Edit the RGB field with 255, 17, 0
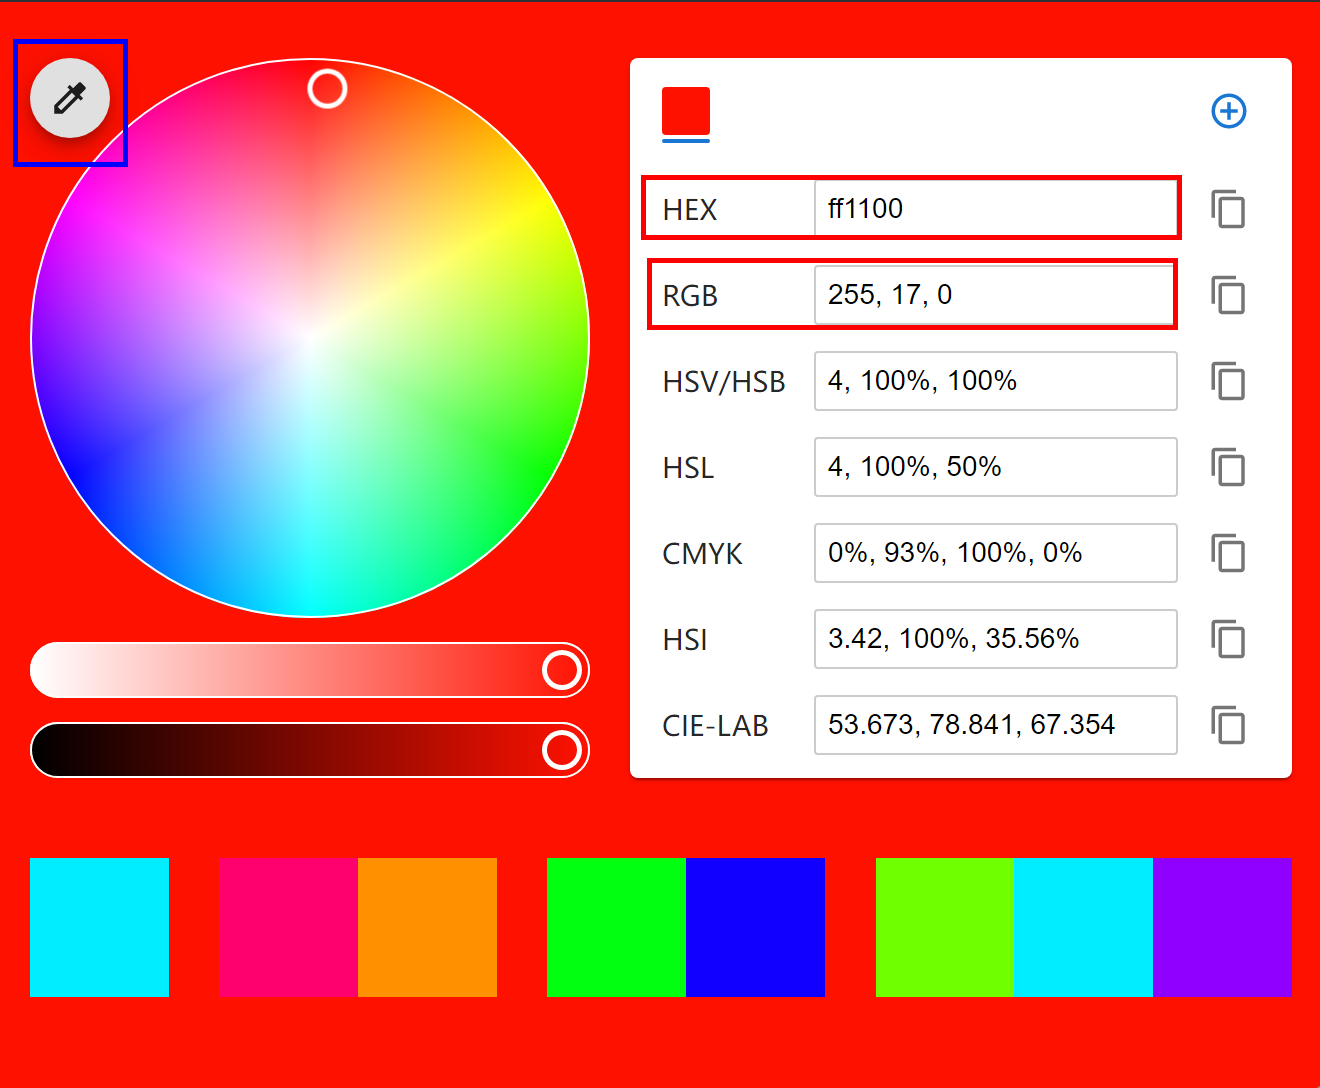 995,295
